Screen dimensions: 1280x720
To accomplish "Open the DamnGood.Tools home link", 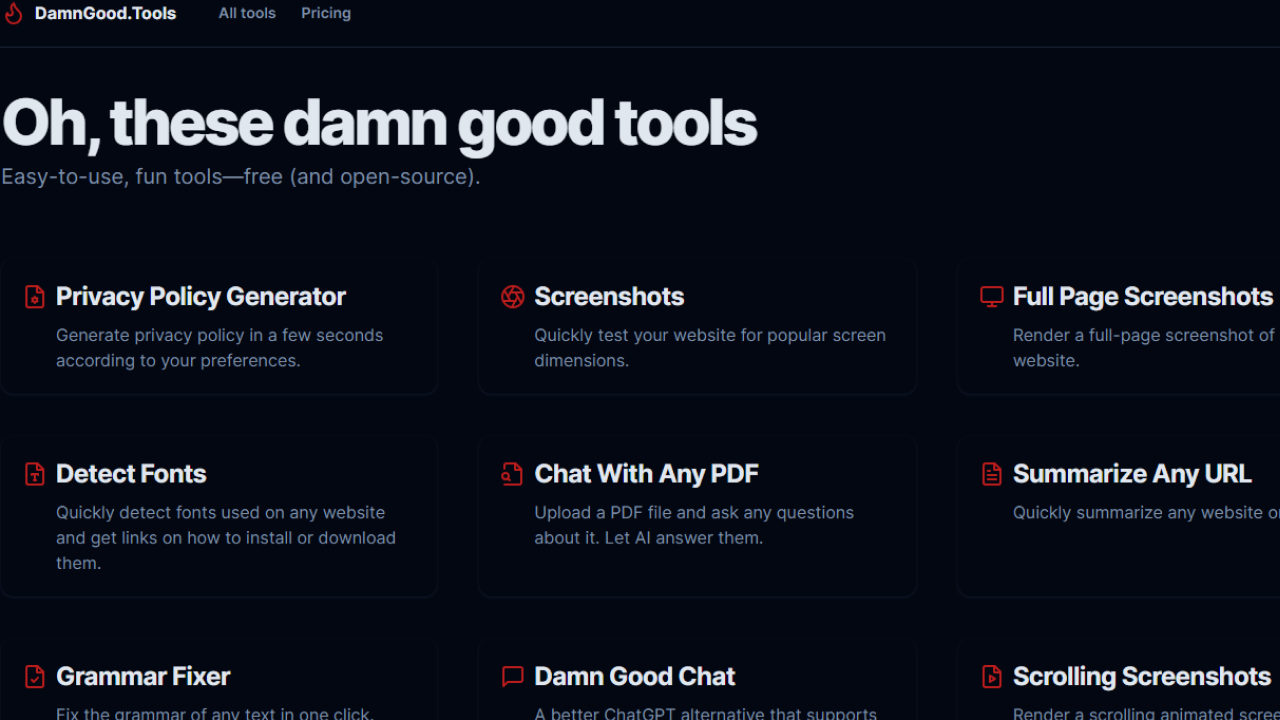I will (x=105, y=14).
